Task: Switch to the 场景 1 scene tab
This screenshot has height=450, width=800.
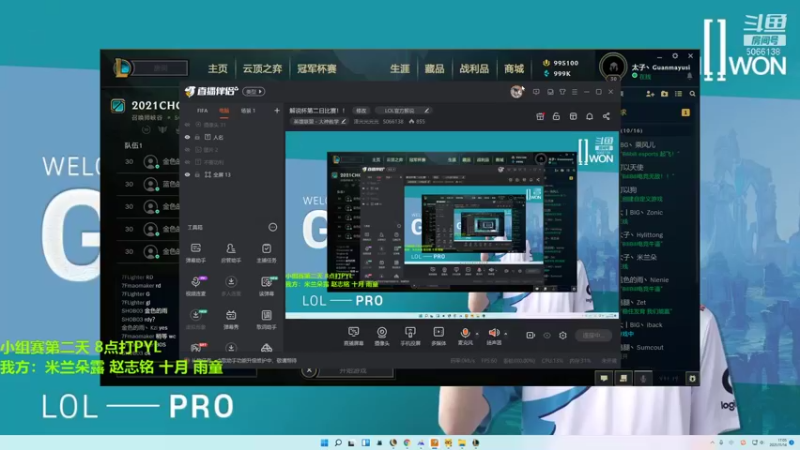Action: click(248, 110)
